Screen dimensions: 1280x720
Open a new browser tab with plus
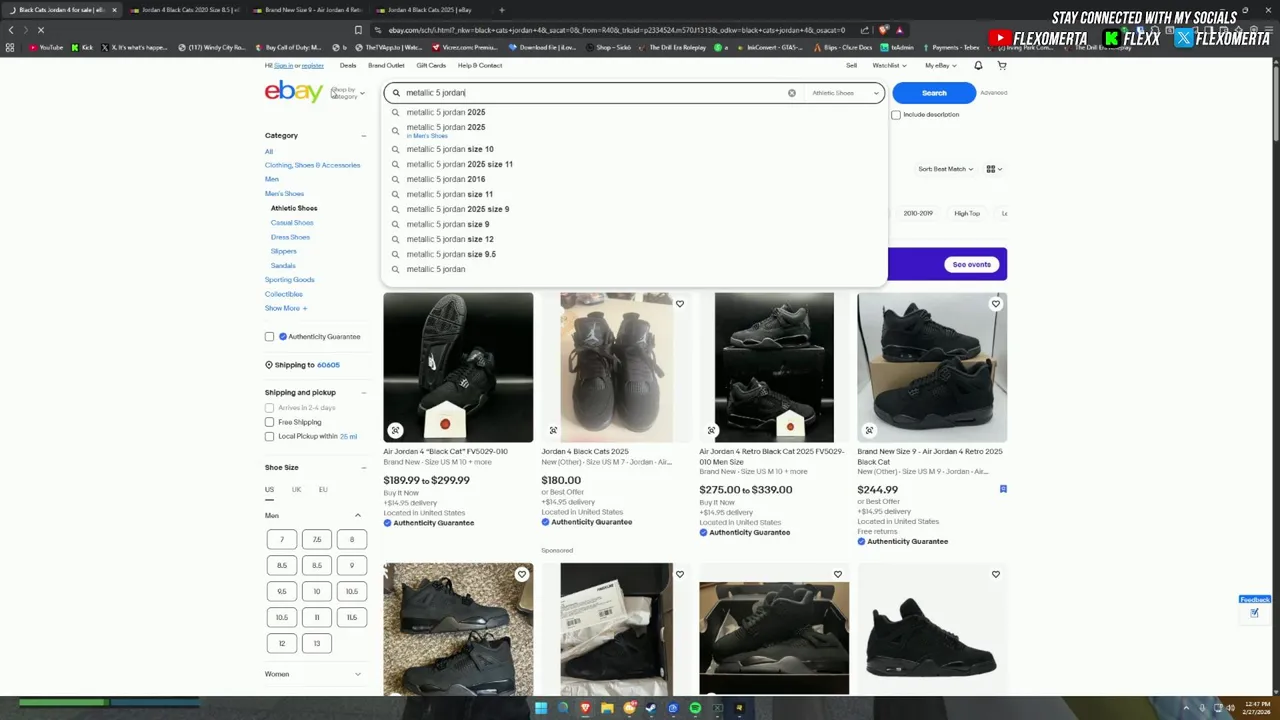point(502,10)
